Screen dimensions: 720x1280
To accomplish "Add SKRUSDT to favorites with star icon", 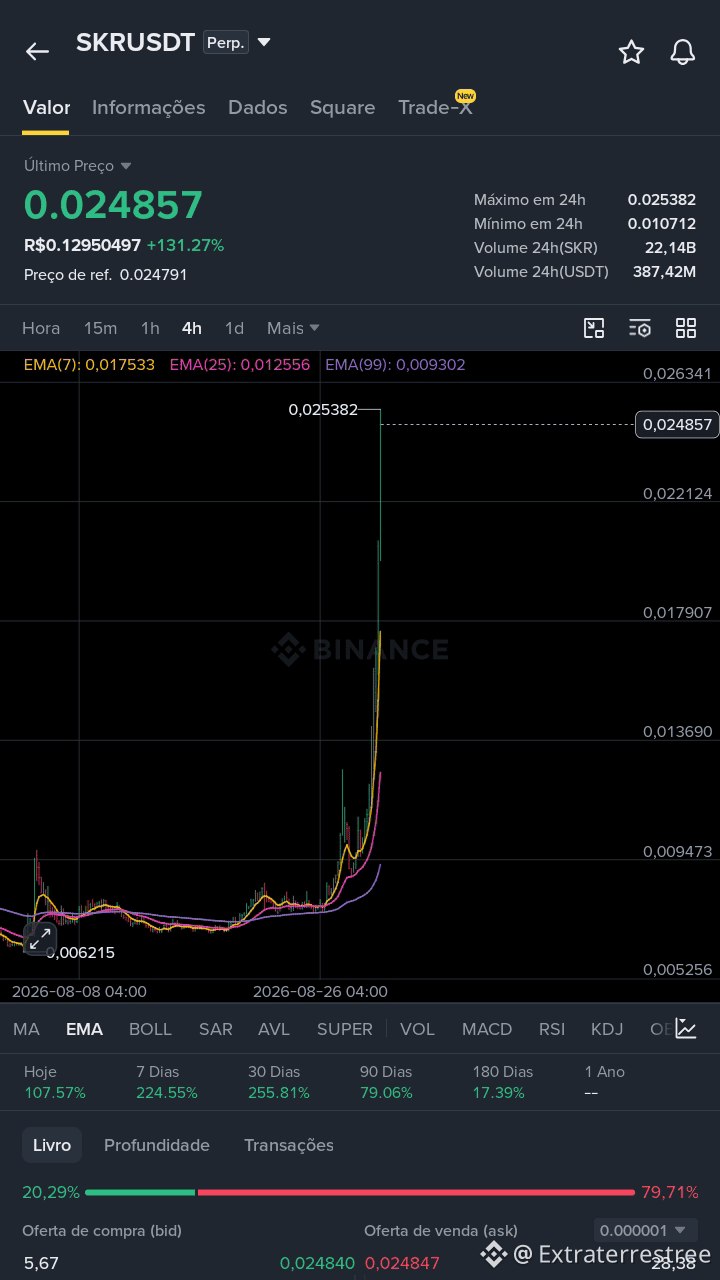I will tap(631, 52).
